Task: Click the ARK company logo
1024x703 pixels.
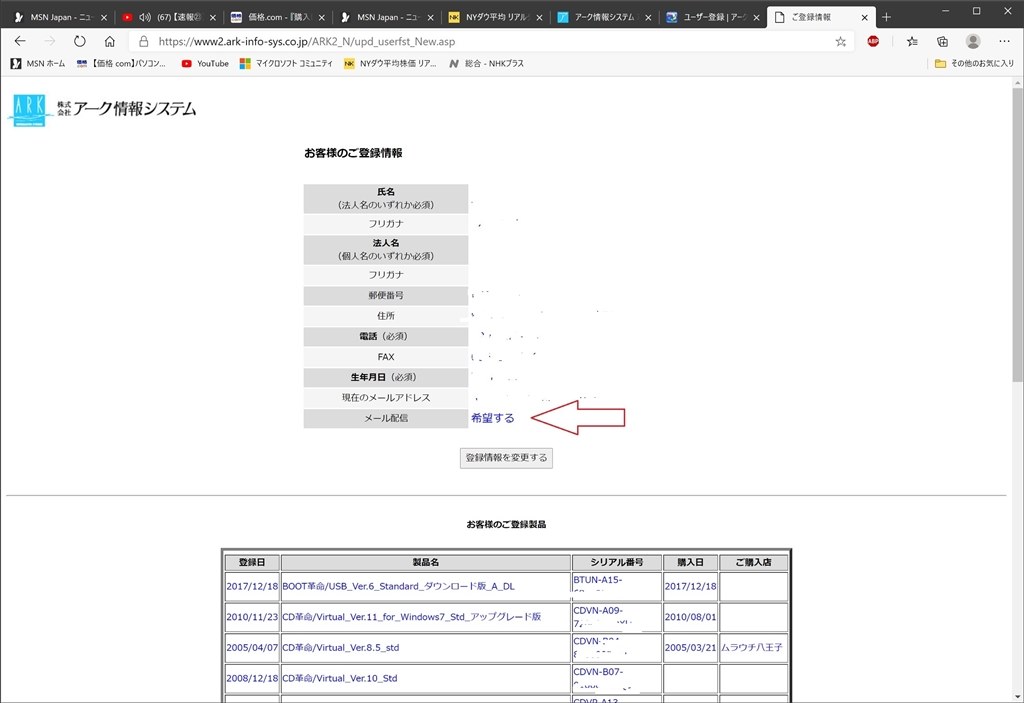Action: (x=103, y=109)
